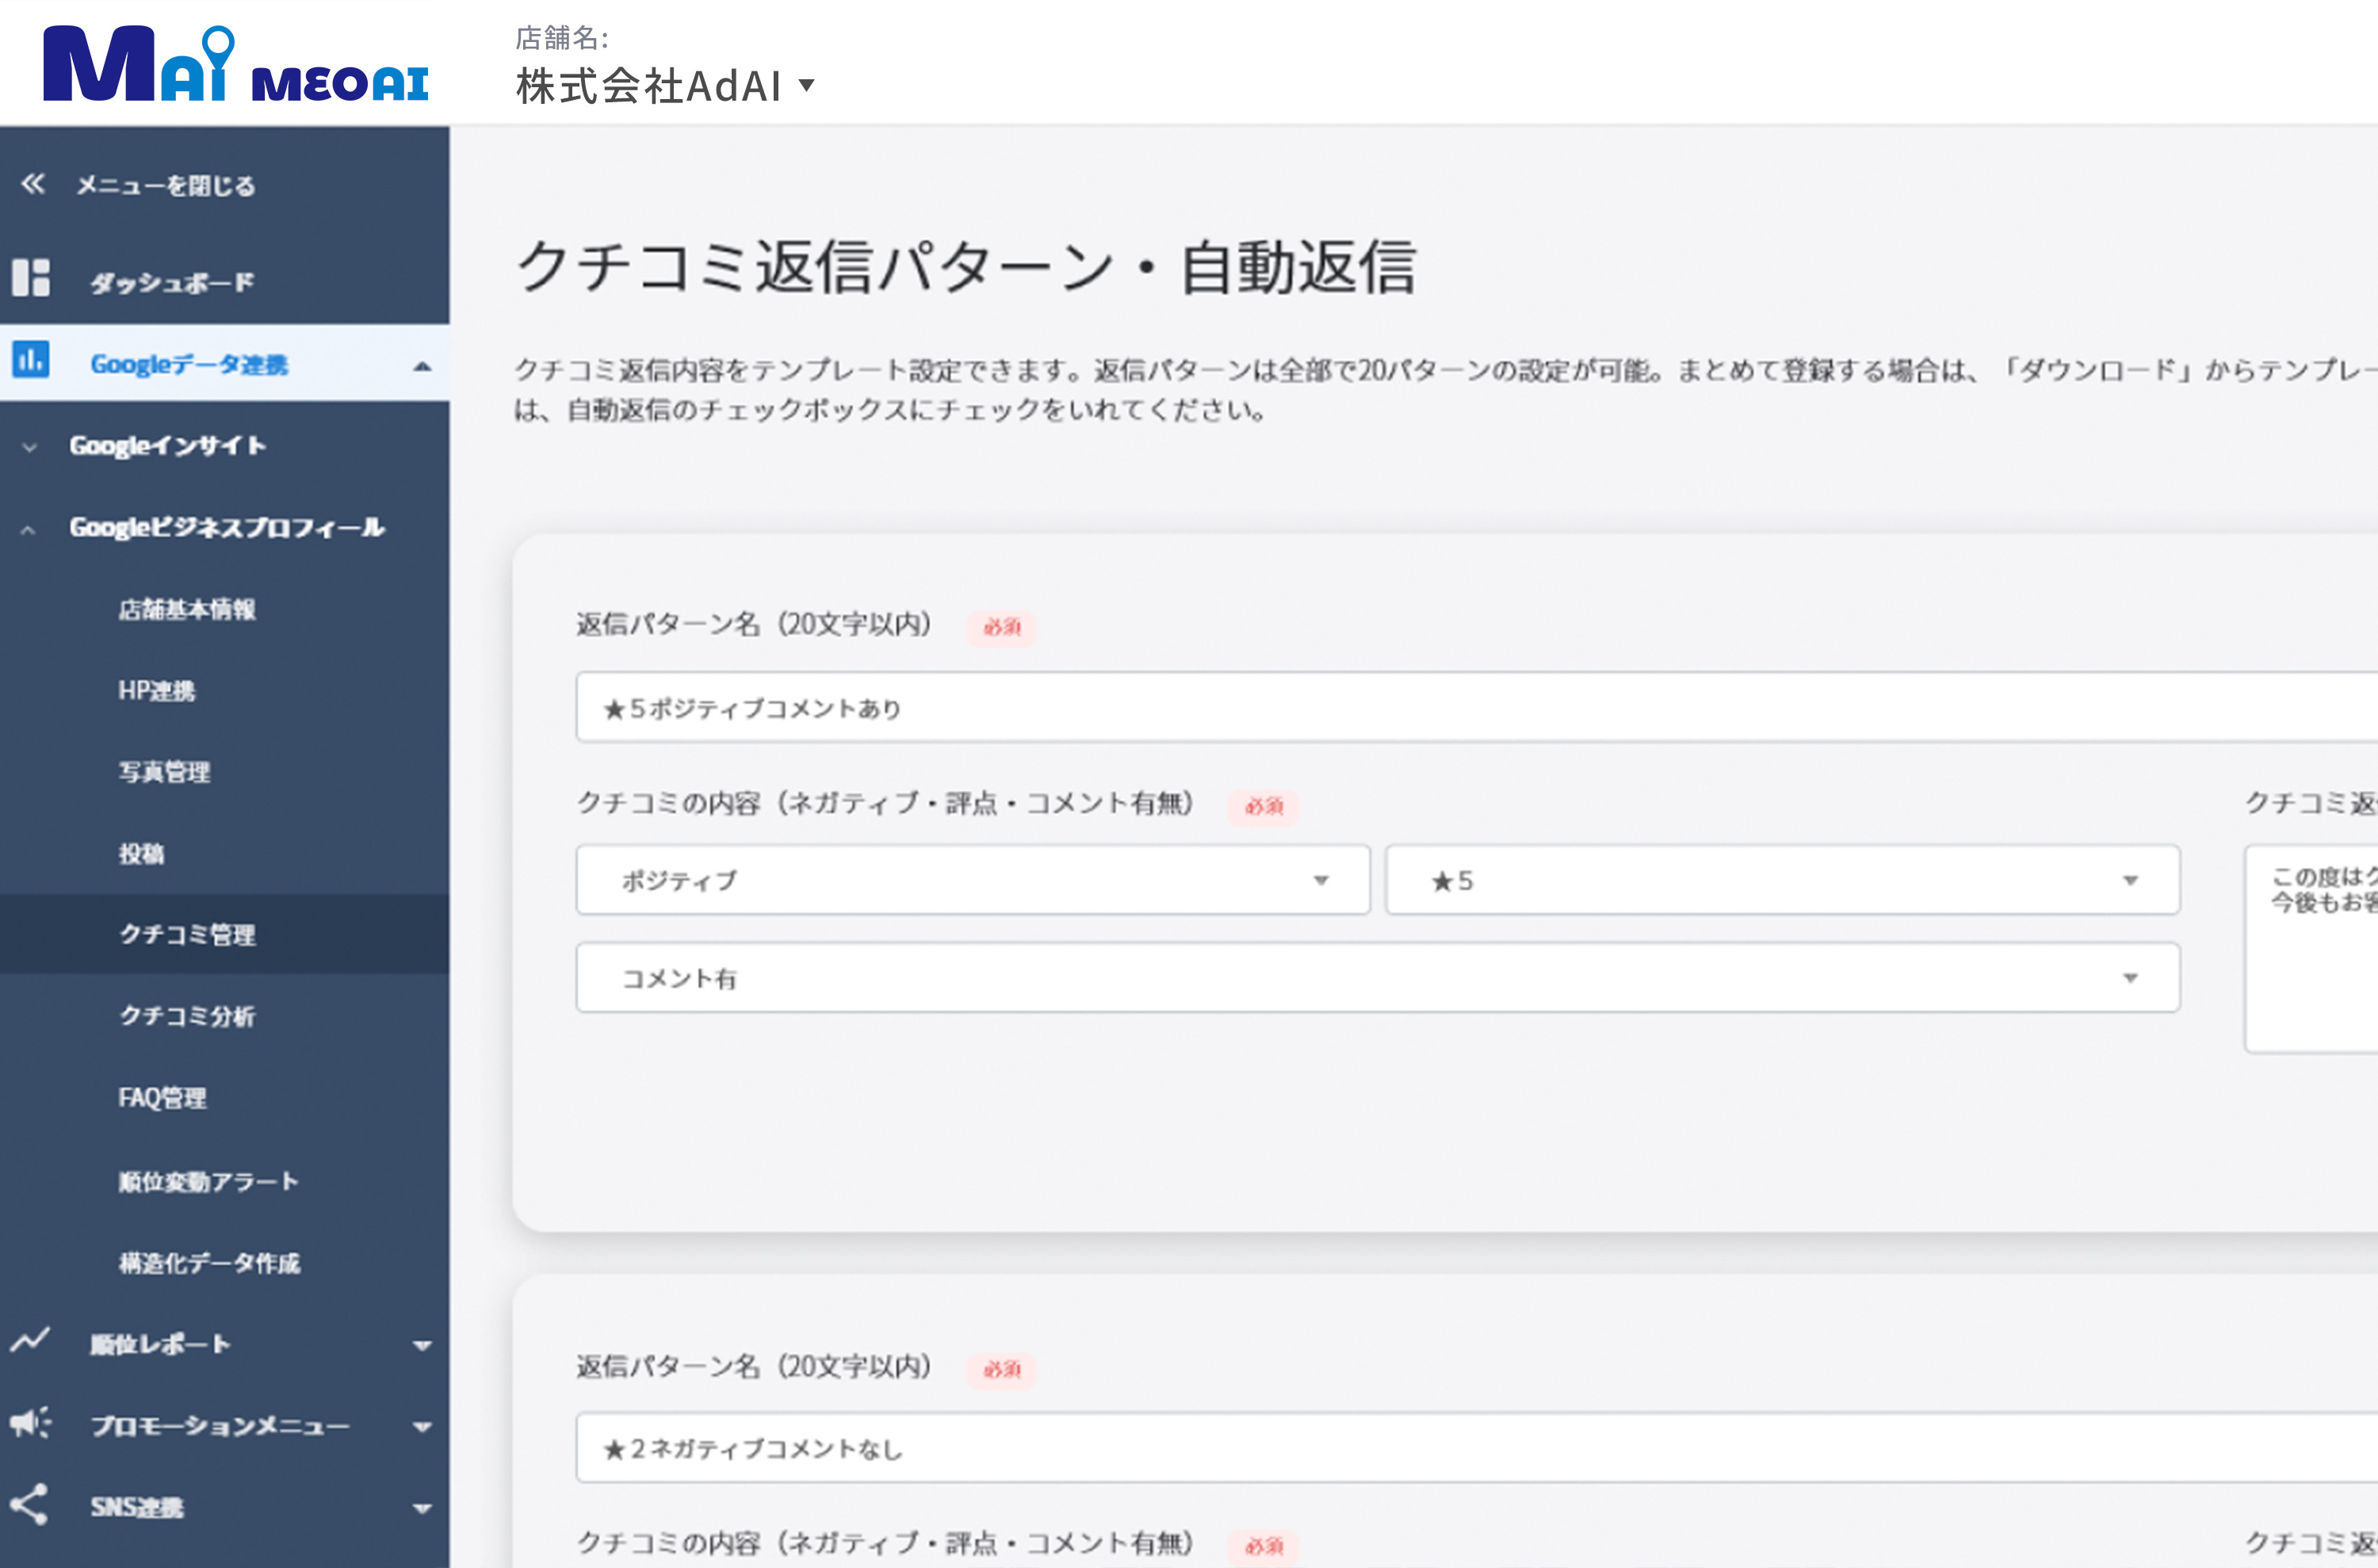Collapse menu with the double-chevron icon
The width and height of the screenshot is (2378, 1568).
click(33, 183)
